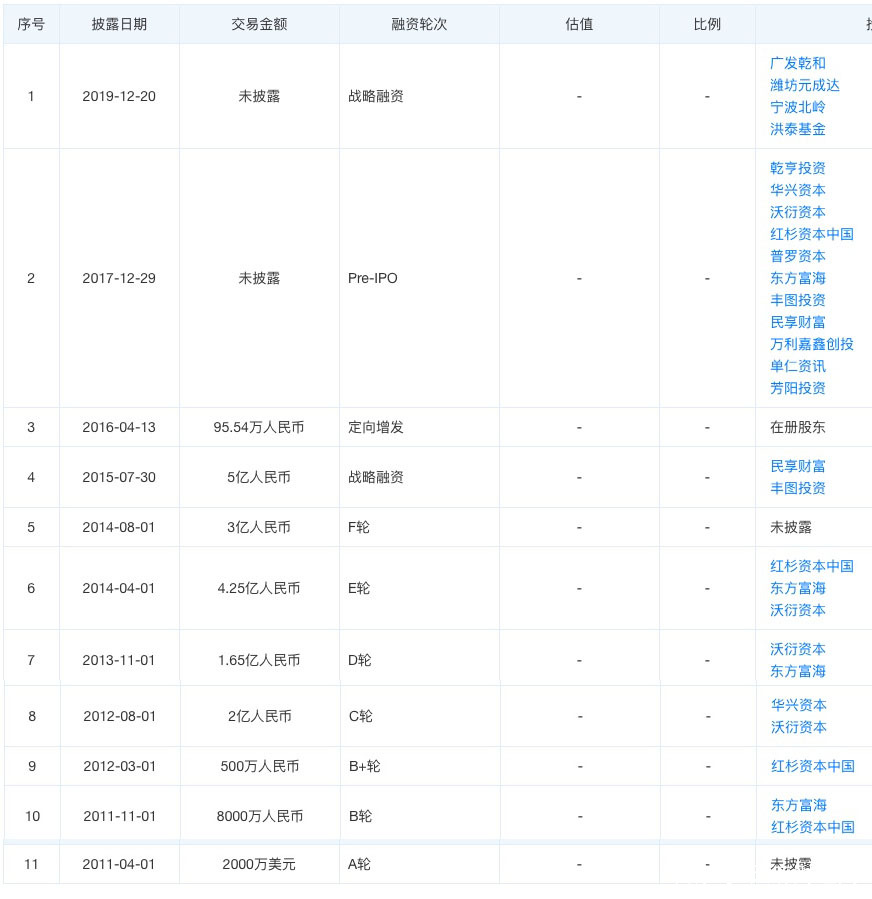
Task: Click 民享财富 in the Pre-IPO row
Action: coord(797,322)
